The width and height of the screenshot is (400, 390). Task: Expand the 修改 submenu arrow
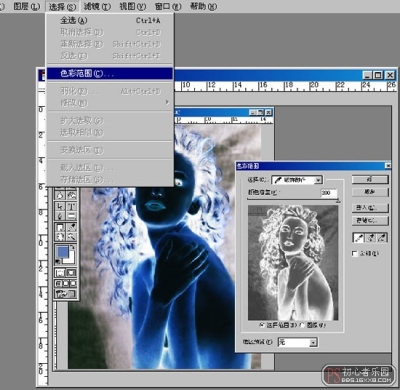pyautogui.click(x=167, y=102)
